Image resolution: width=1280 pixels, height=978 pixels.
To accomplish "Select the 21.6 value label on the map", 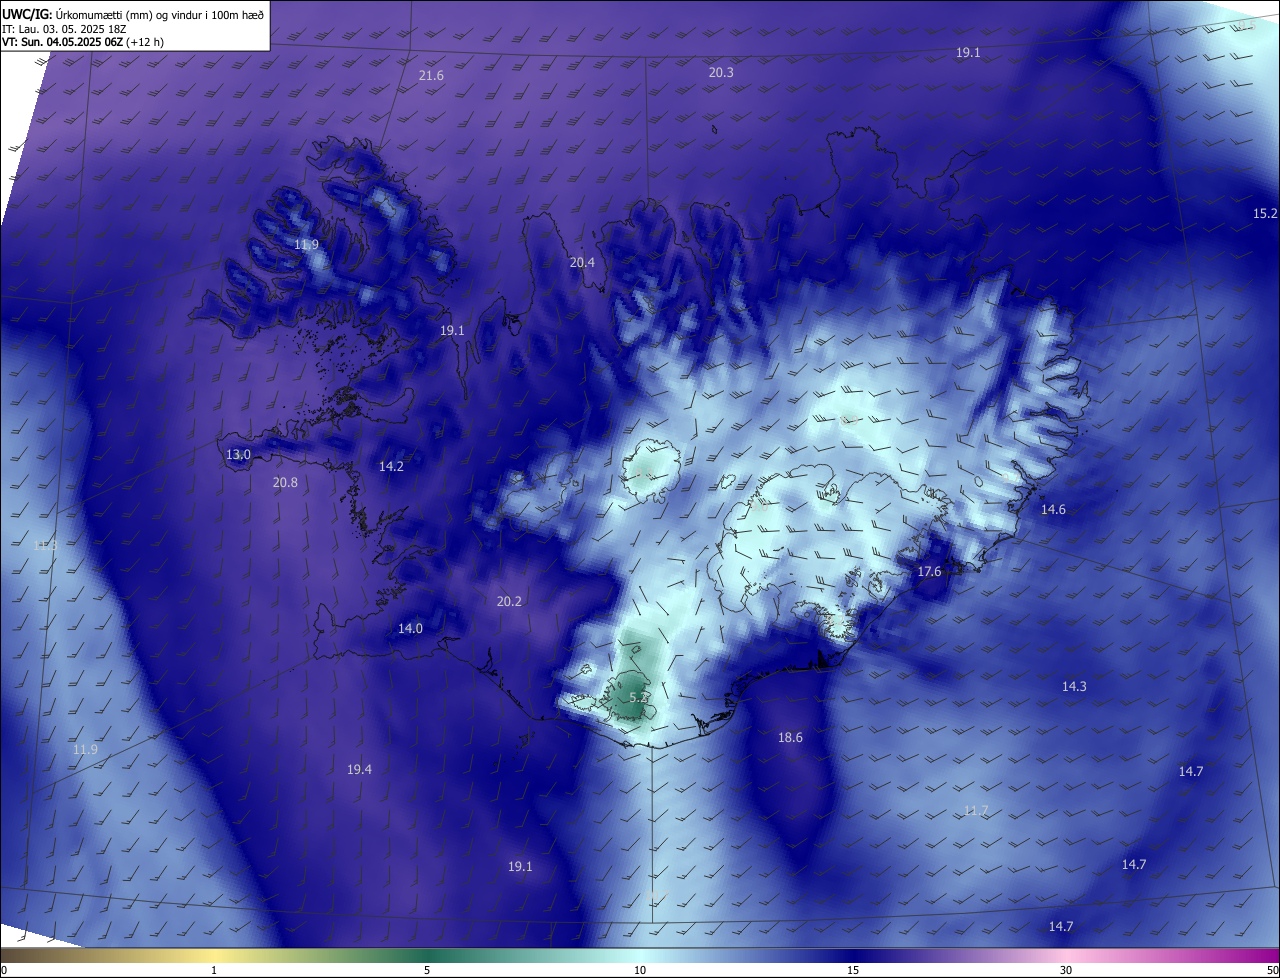I will coord(431,76).
